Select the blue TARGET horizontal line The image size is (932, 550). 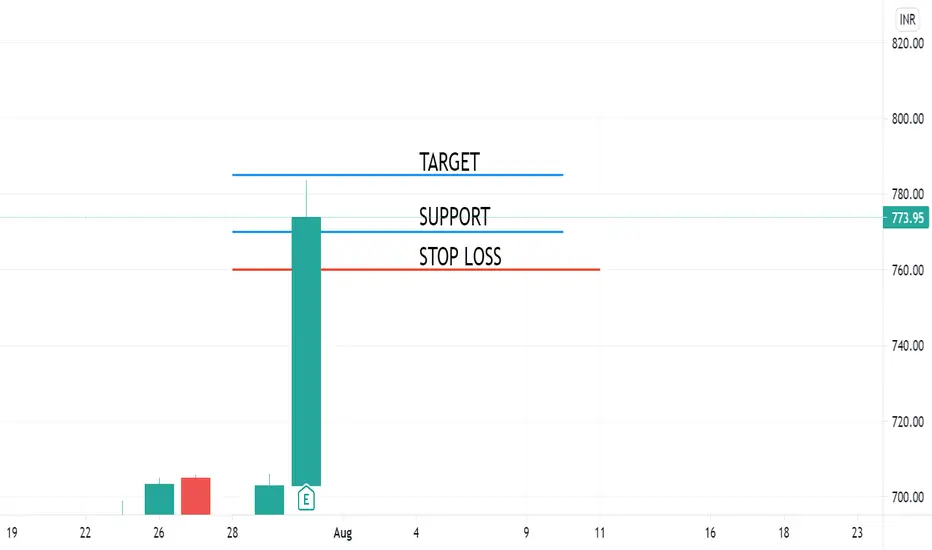[x=397, y=175]
